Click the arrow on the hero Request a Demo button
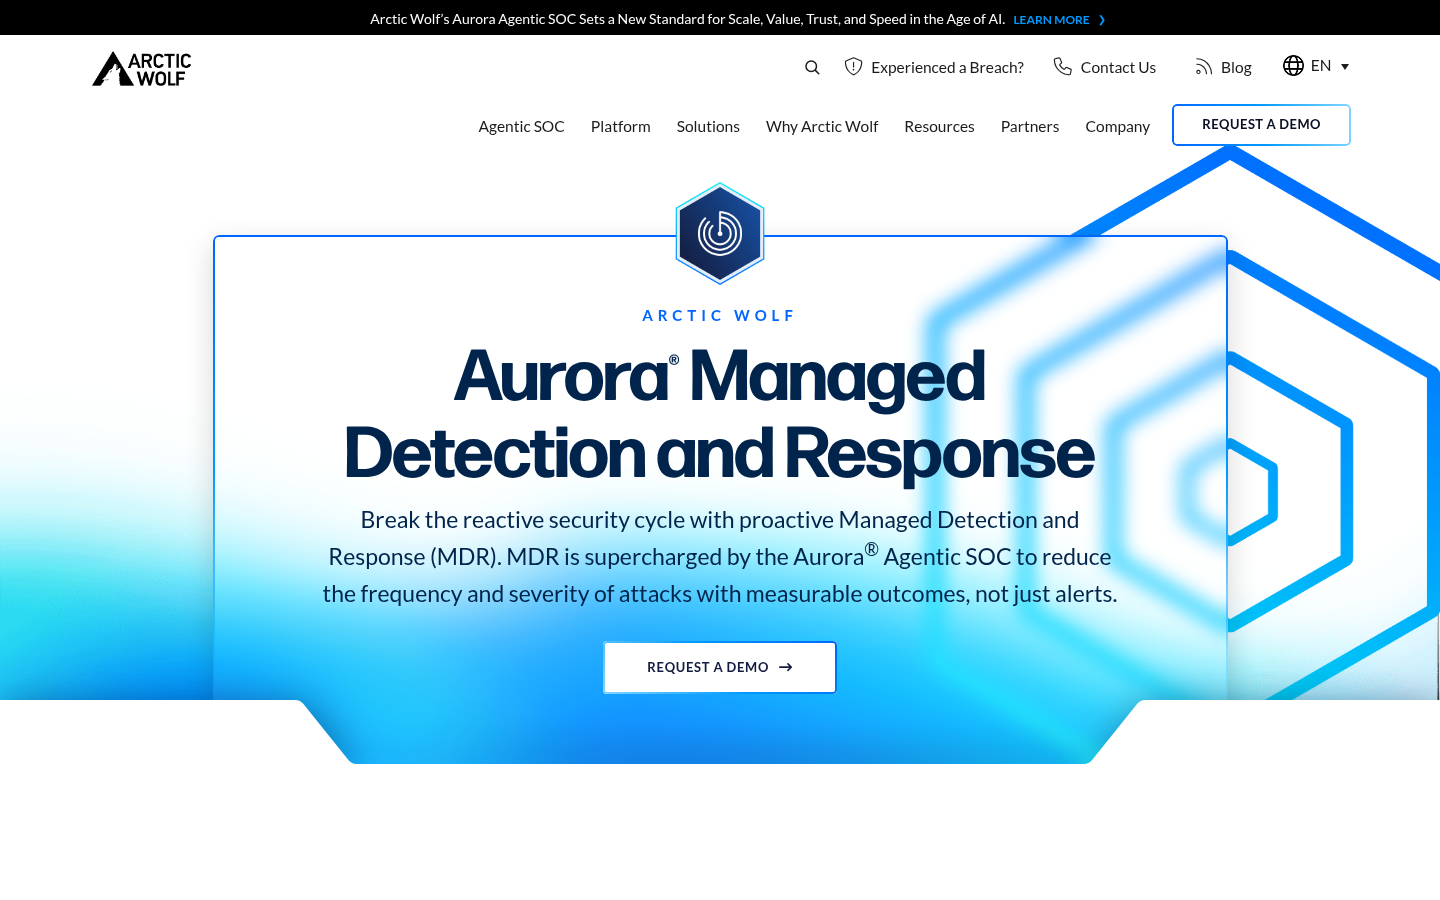Viewport: 1440px width, 900px height. (786, 667)
